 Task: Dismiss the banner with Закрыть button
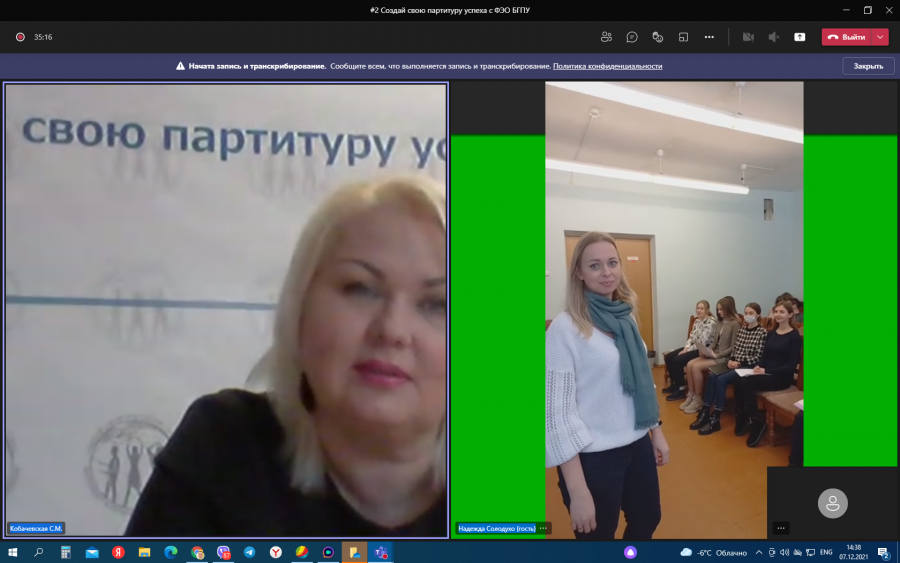click(x=868, y=66)
